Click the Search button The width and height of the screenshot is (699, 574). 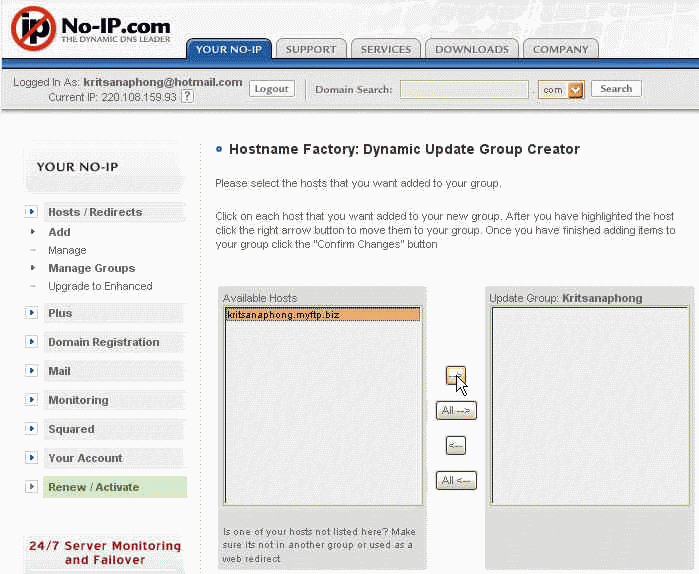616,88
